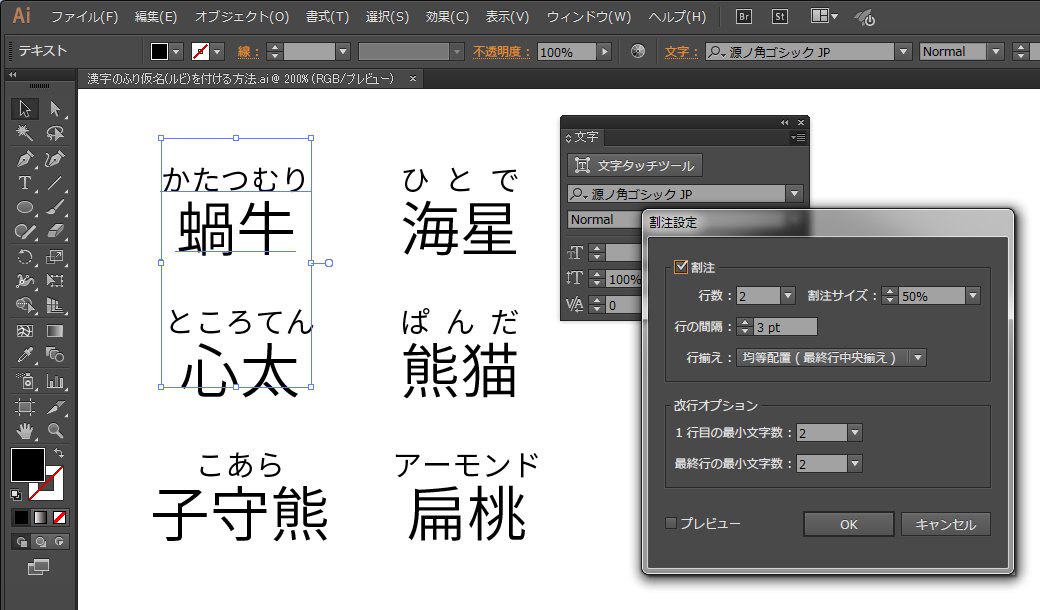
Task: Select the Scale tool
Action: [x=55, y=257]
